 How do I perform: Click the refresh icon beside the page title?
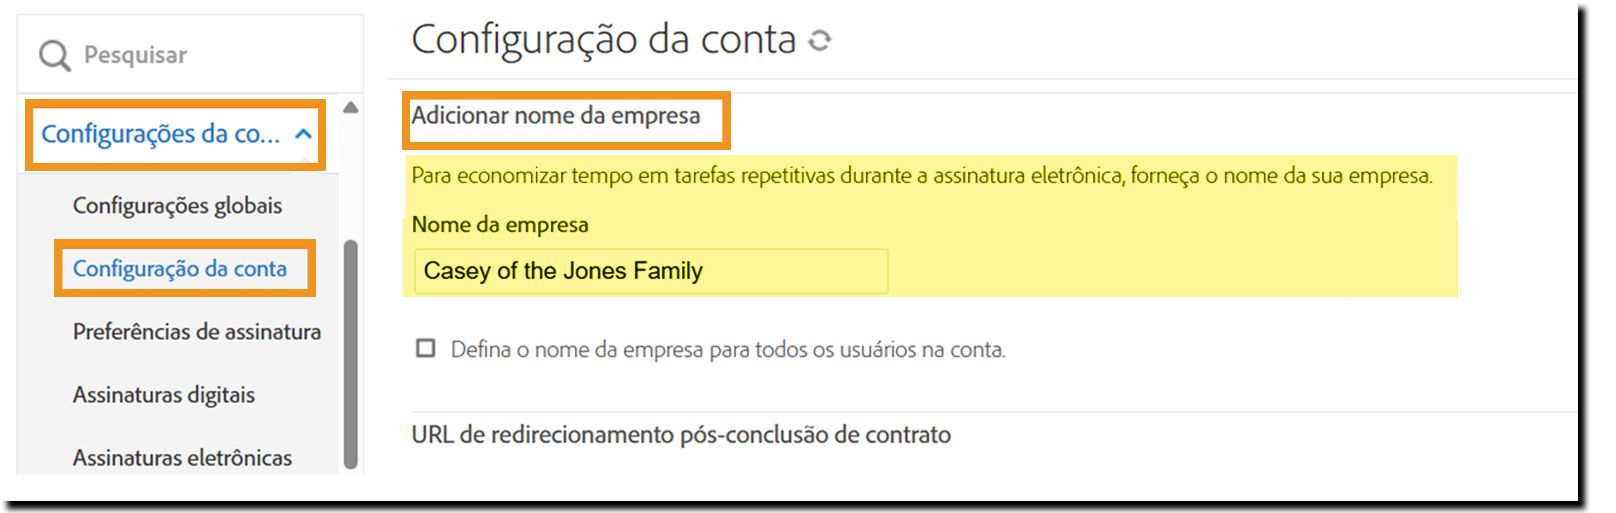pos(820,41)
